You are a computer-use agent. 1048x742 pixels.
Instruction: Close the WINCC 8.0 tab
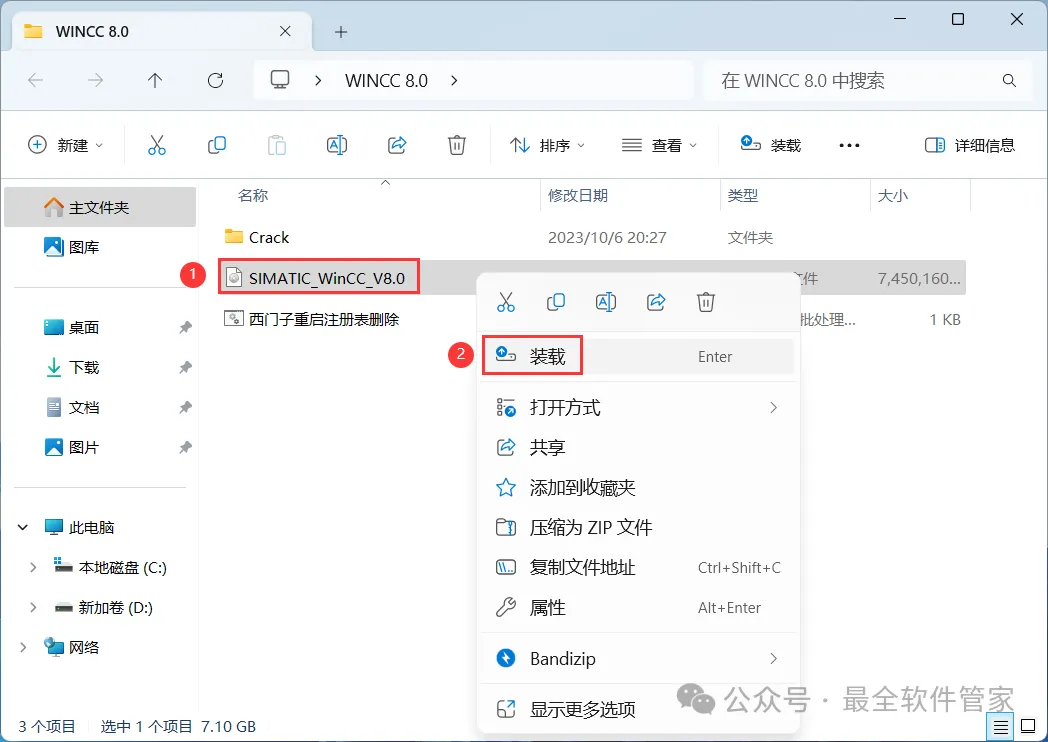coord(285,31)
